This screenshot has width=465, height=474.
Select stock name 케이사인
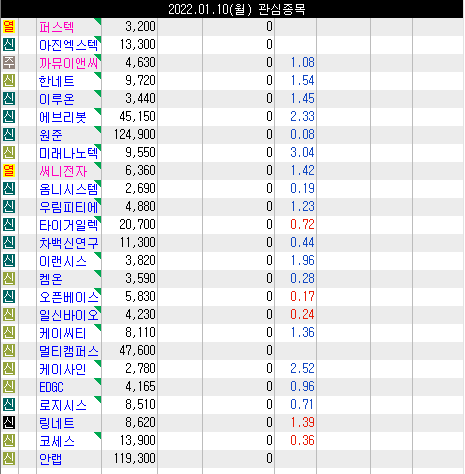point(63,369)
